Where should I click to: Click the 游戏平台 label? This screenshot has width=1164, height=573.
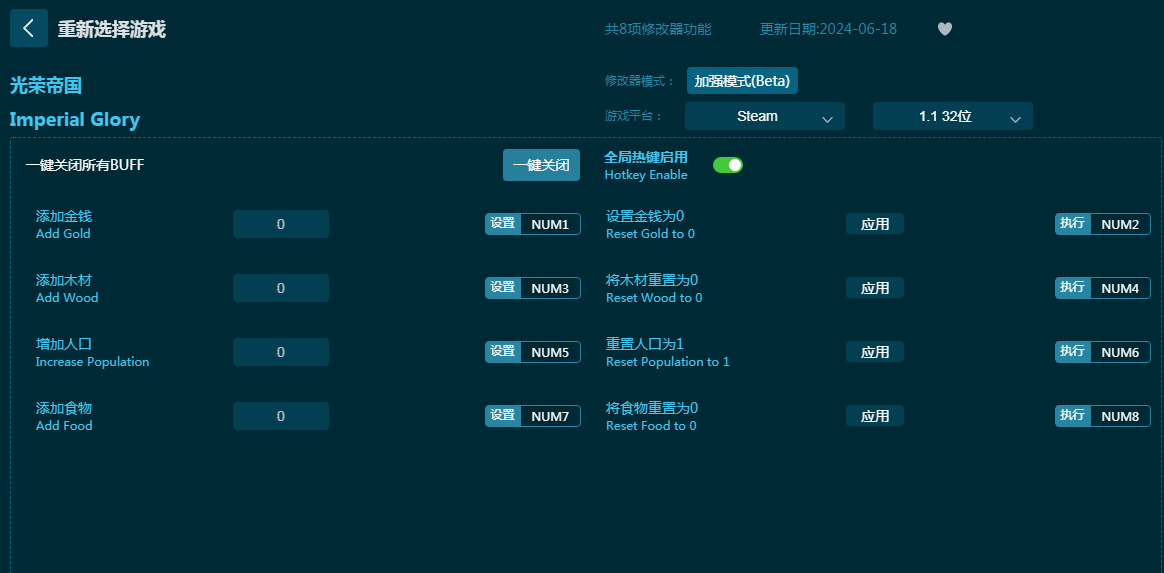633,116
